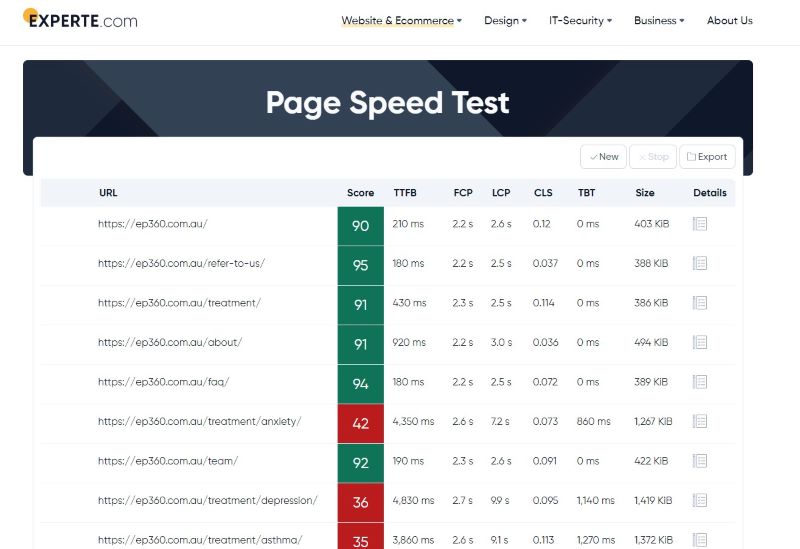Open details icon for treatment/asthma row

(699, 540)
